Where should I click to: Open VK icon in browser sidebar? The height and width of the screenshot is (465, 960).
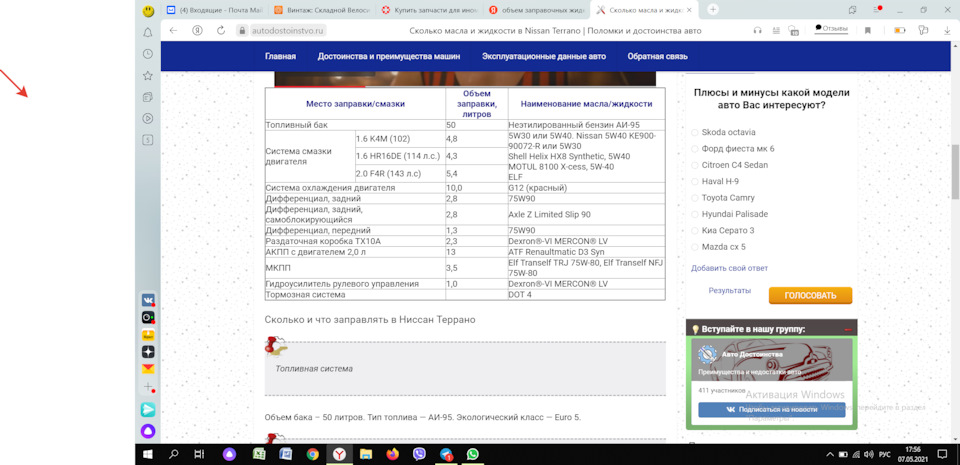(148, 300)
